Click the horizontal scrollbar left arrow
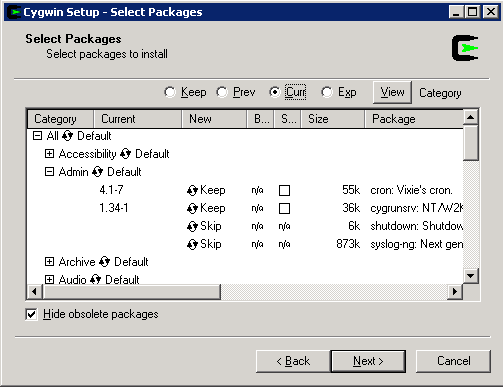 click(x=35, y=292)
